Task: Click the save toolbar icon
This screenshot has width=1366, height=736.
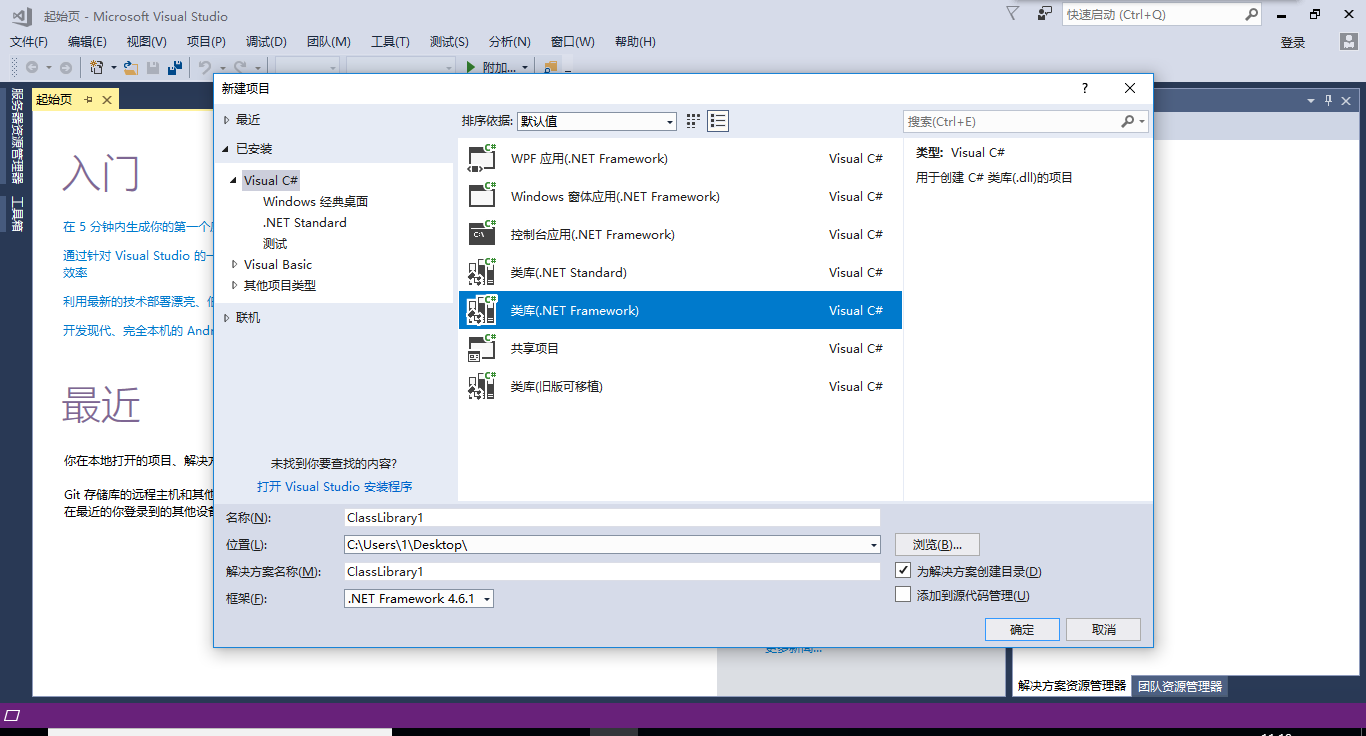Action: pyautogui.click(x=153, y=67)
